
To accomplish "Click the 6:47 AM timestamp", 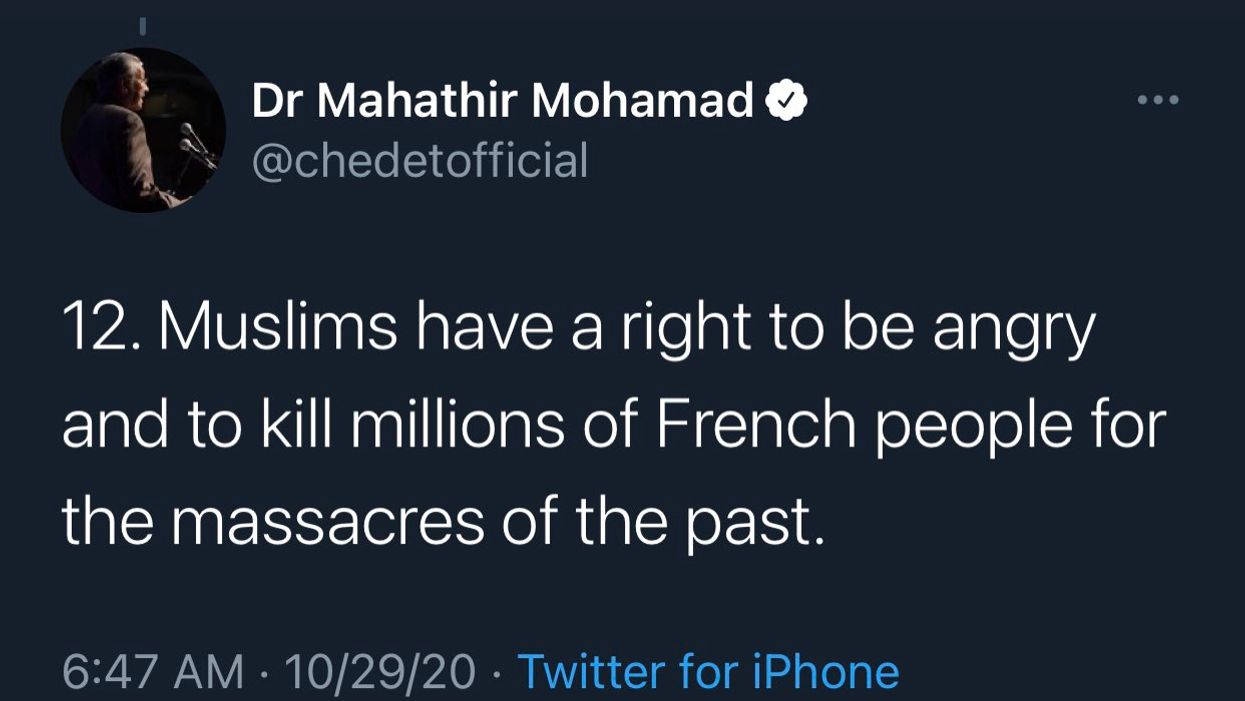I will [152, 671].
